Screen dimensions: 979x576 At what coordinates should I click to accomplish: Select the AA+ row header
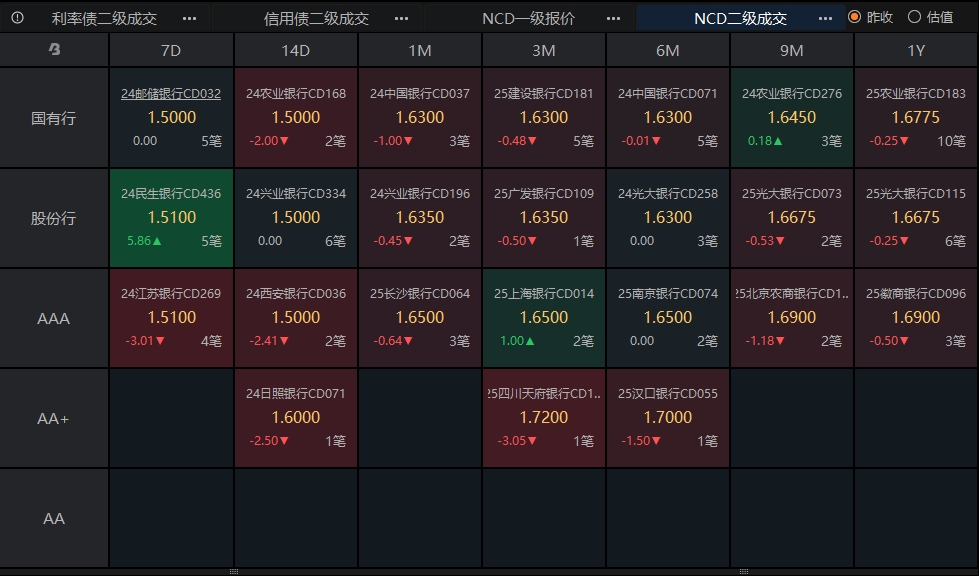[54, 418]
